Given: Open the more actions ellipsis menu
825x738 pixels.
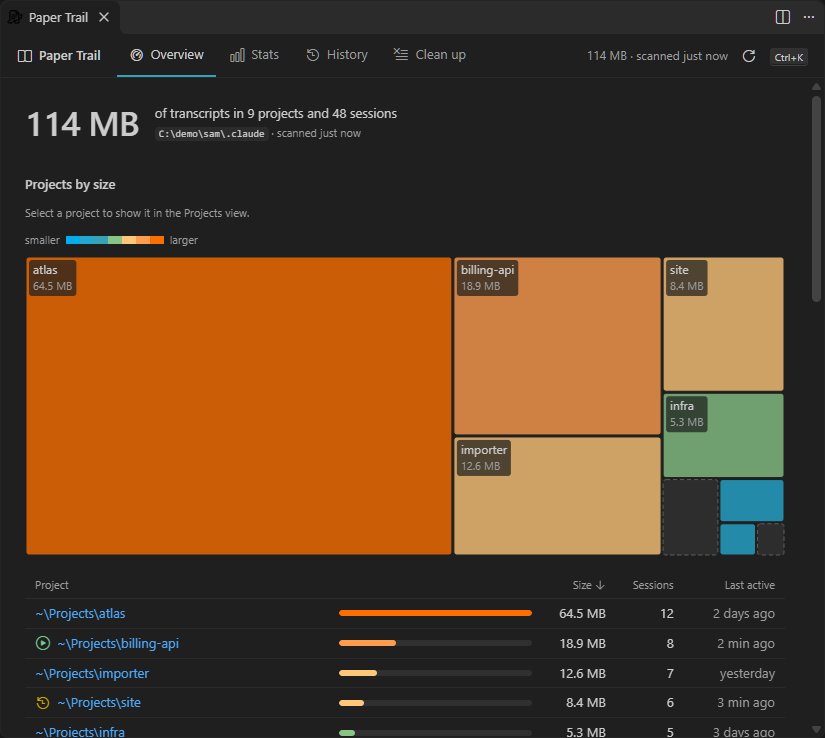Looking at the screenshot, I should pos(809,17).
